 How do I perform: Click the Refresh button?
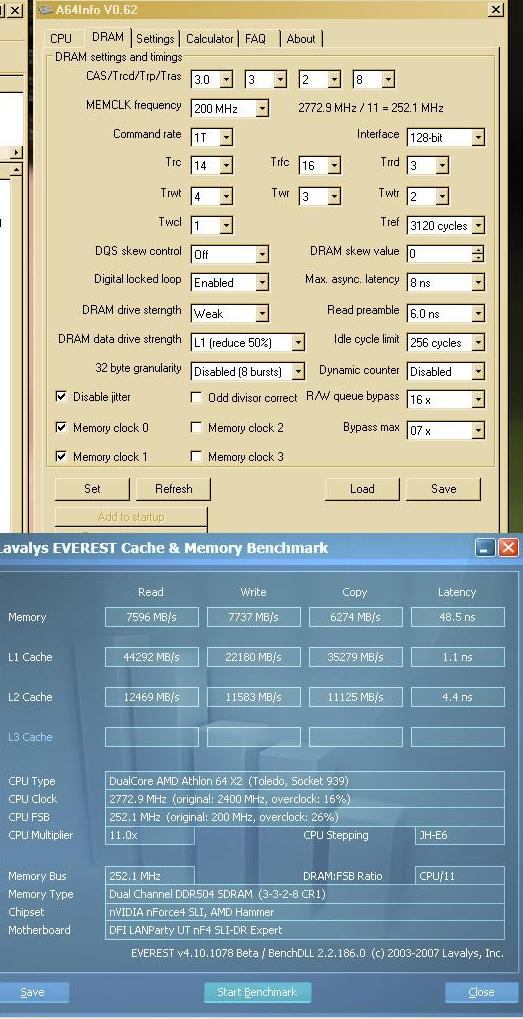pyautogui.click(x=173, y=489)
